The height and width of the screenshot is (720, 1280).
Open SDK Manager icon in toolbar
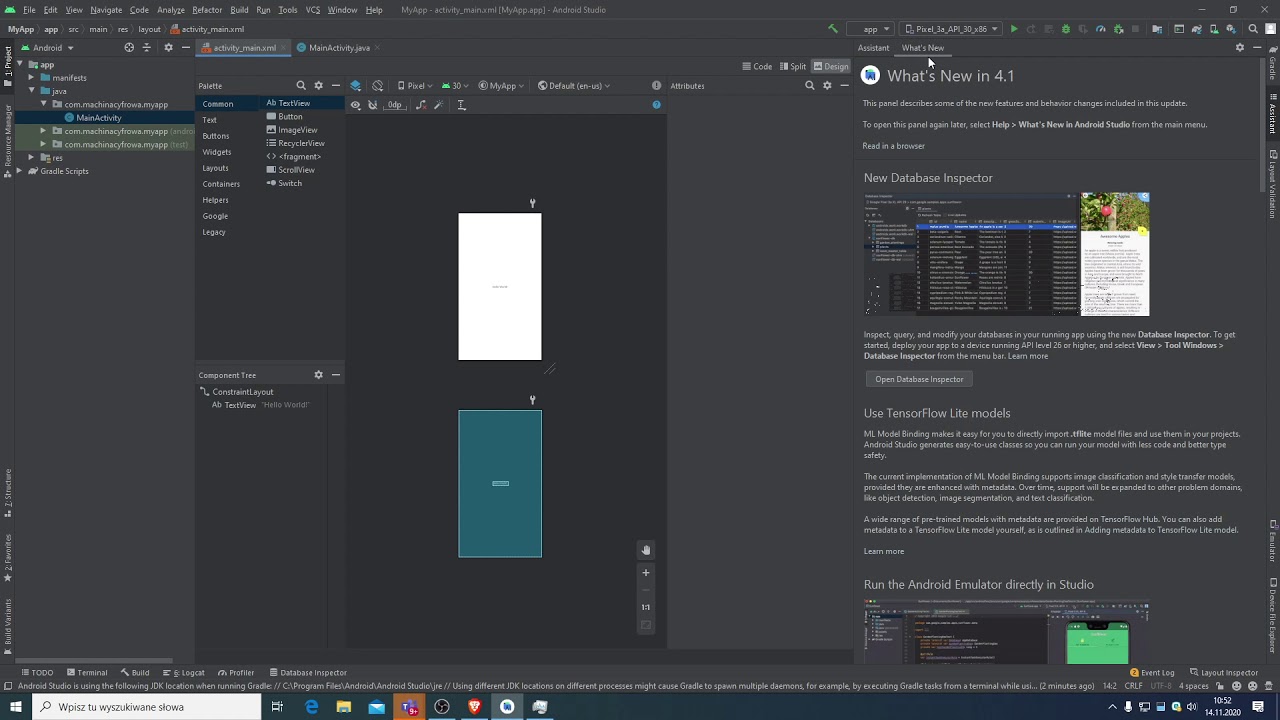pyautogui.click(x=1230, y=29)
